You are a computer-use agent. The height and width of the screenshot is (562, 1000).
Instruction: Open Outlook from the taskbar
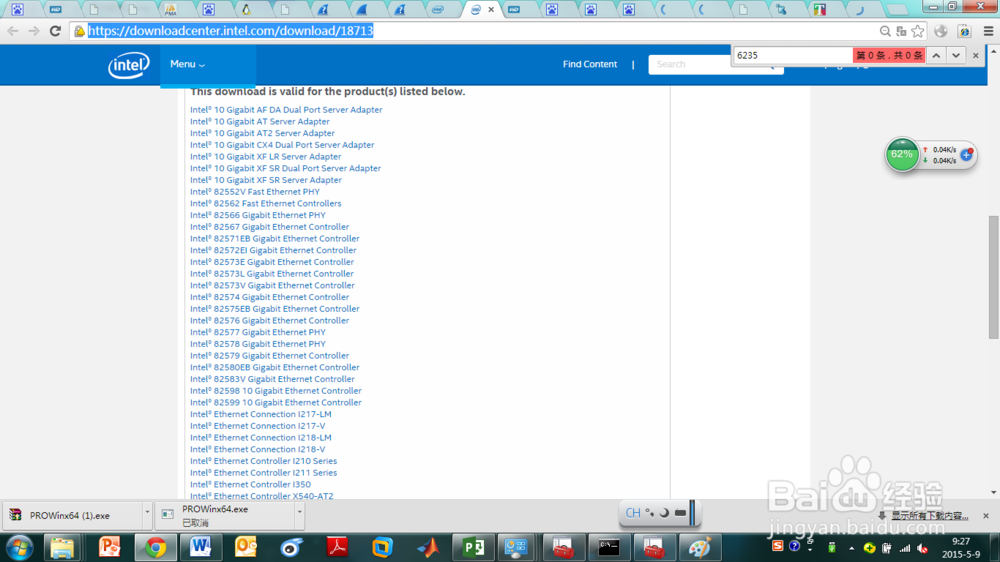(x=246, y=548)
